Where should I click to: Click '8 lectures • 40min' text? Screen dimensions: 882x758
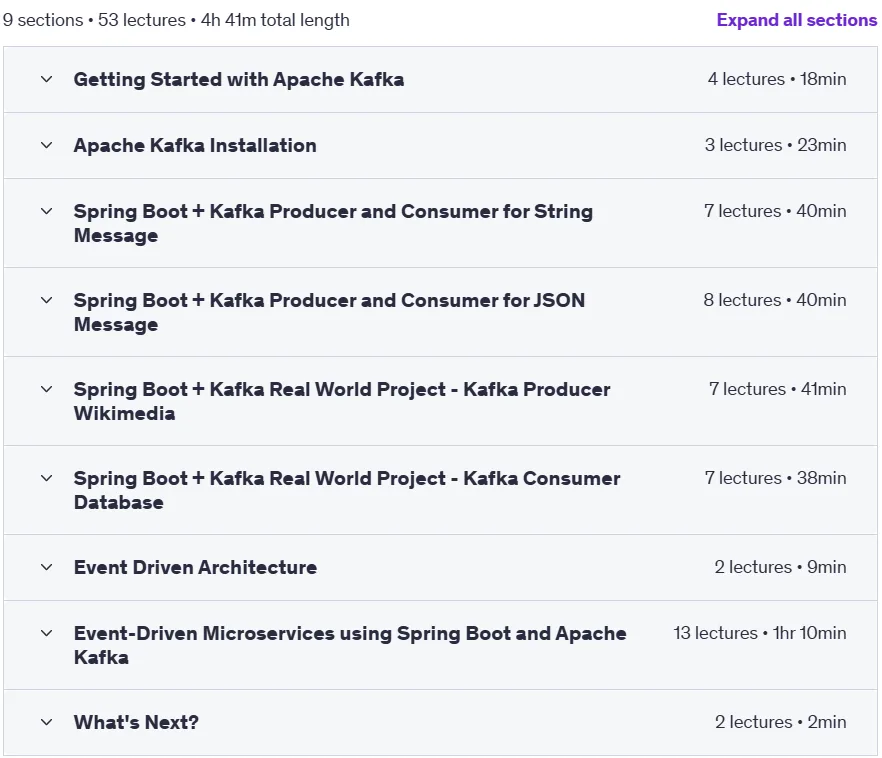[x=775, y=300]
